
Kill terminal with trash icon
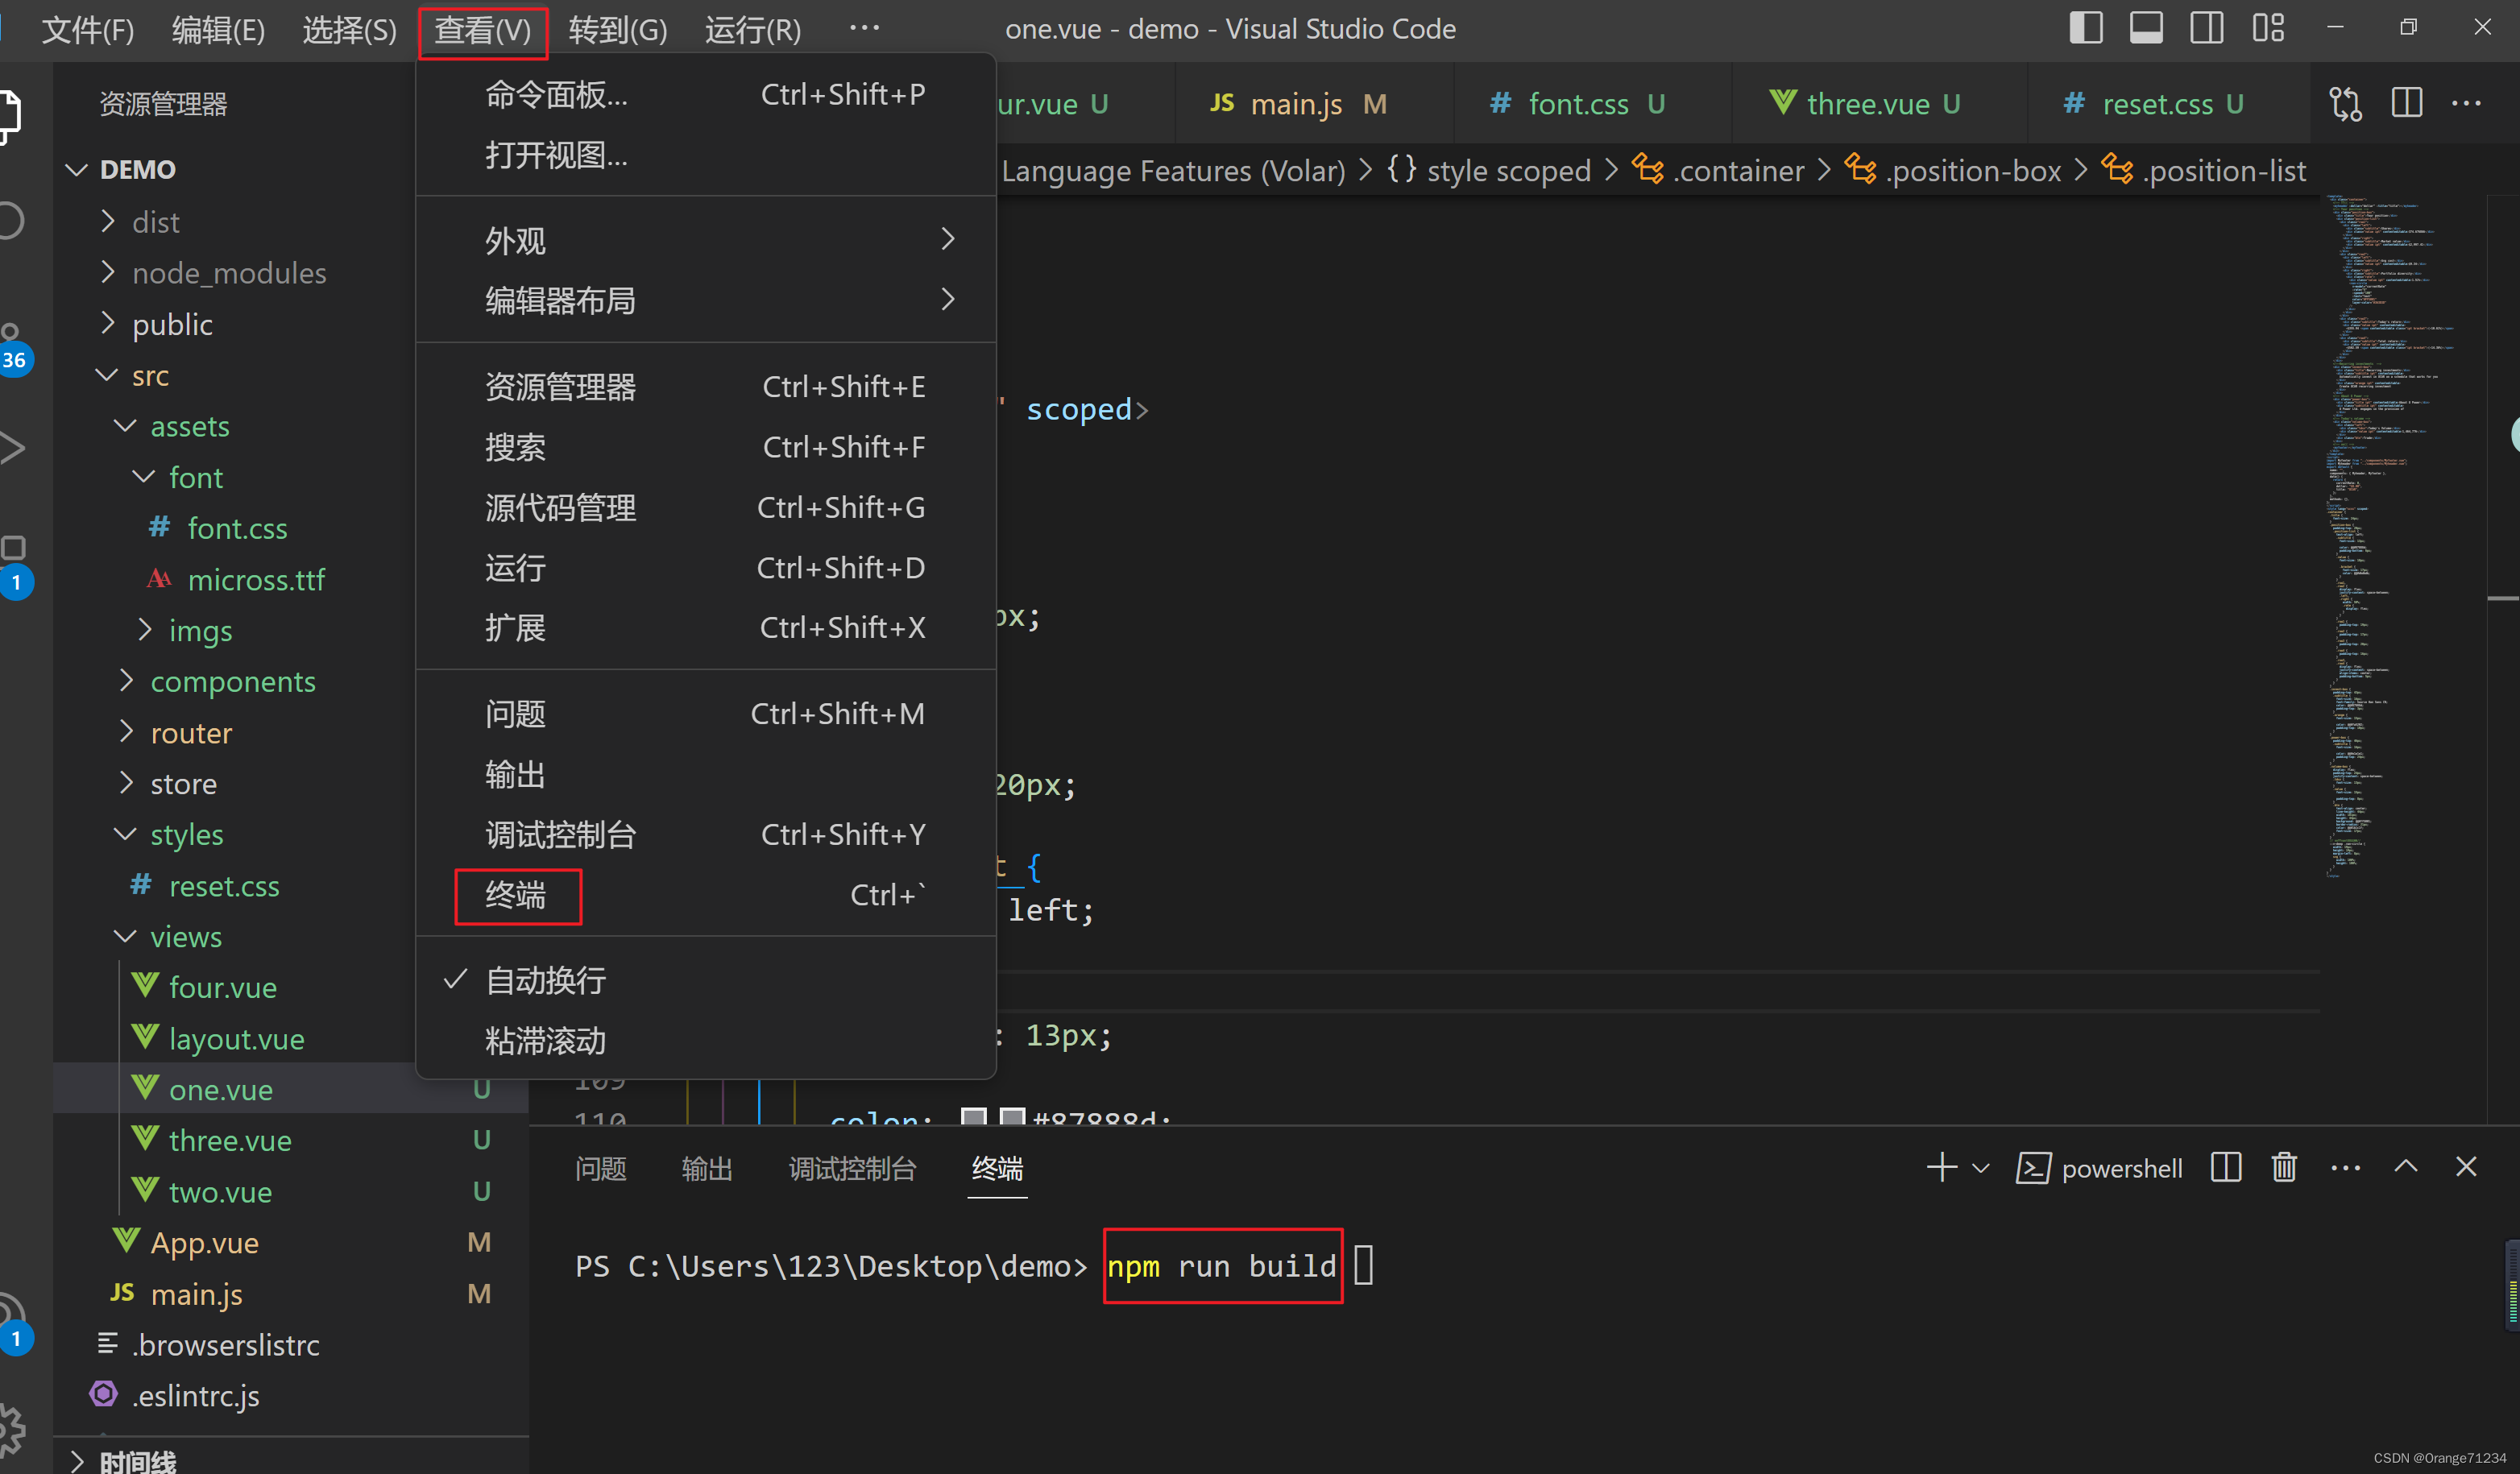pos(2284,1167)
